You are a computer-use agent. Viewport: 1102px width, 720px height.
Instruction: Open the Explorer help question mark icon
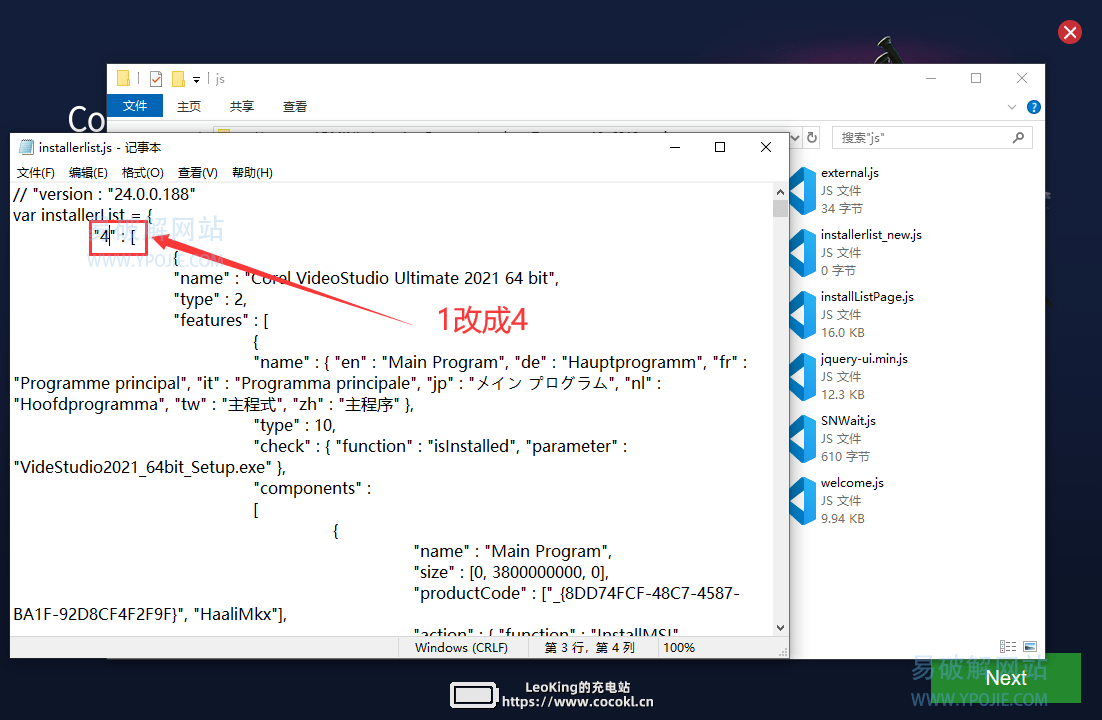1034,107
